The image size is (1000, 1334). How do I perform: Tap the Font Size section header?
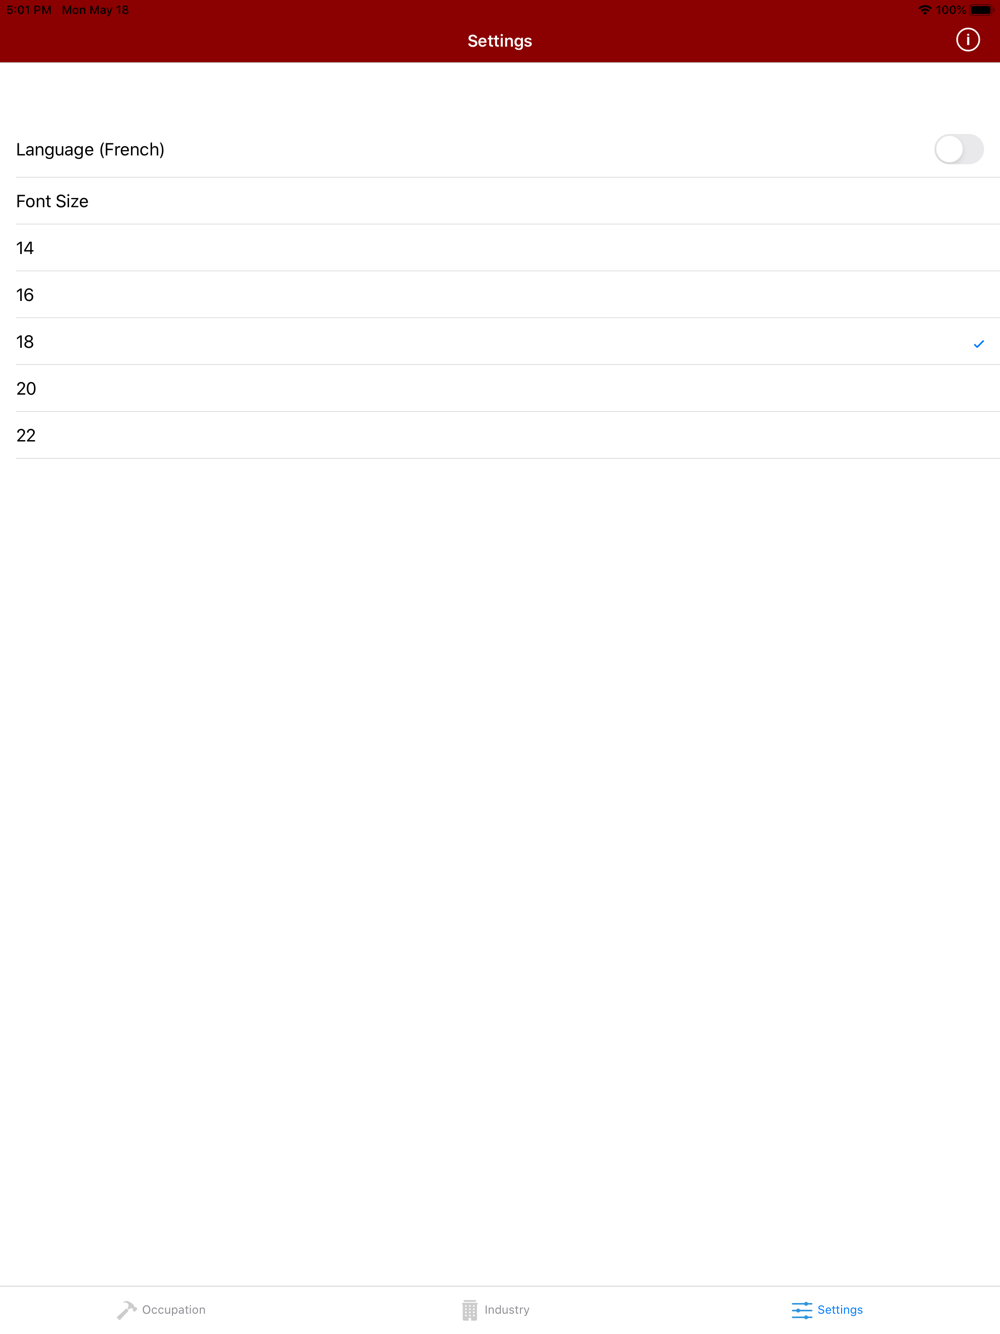tap(52, 201)
